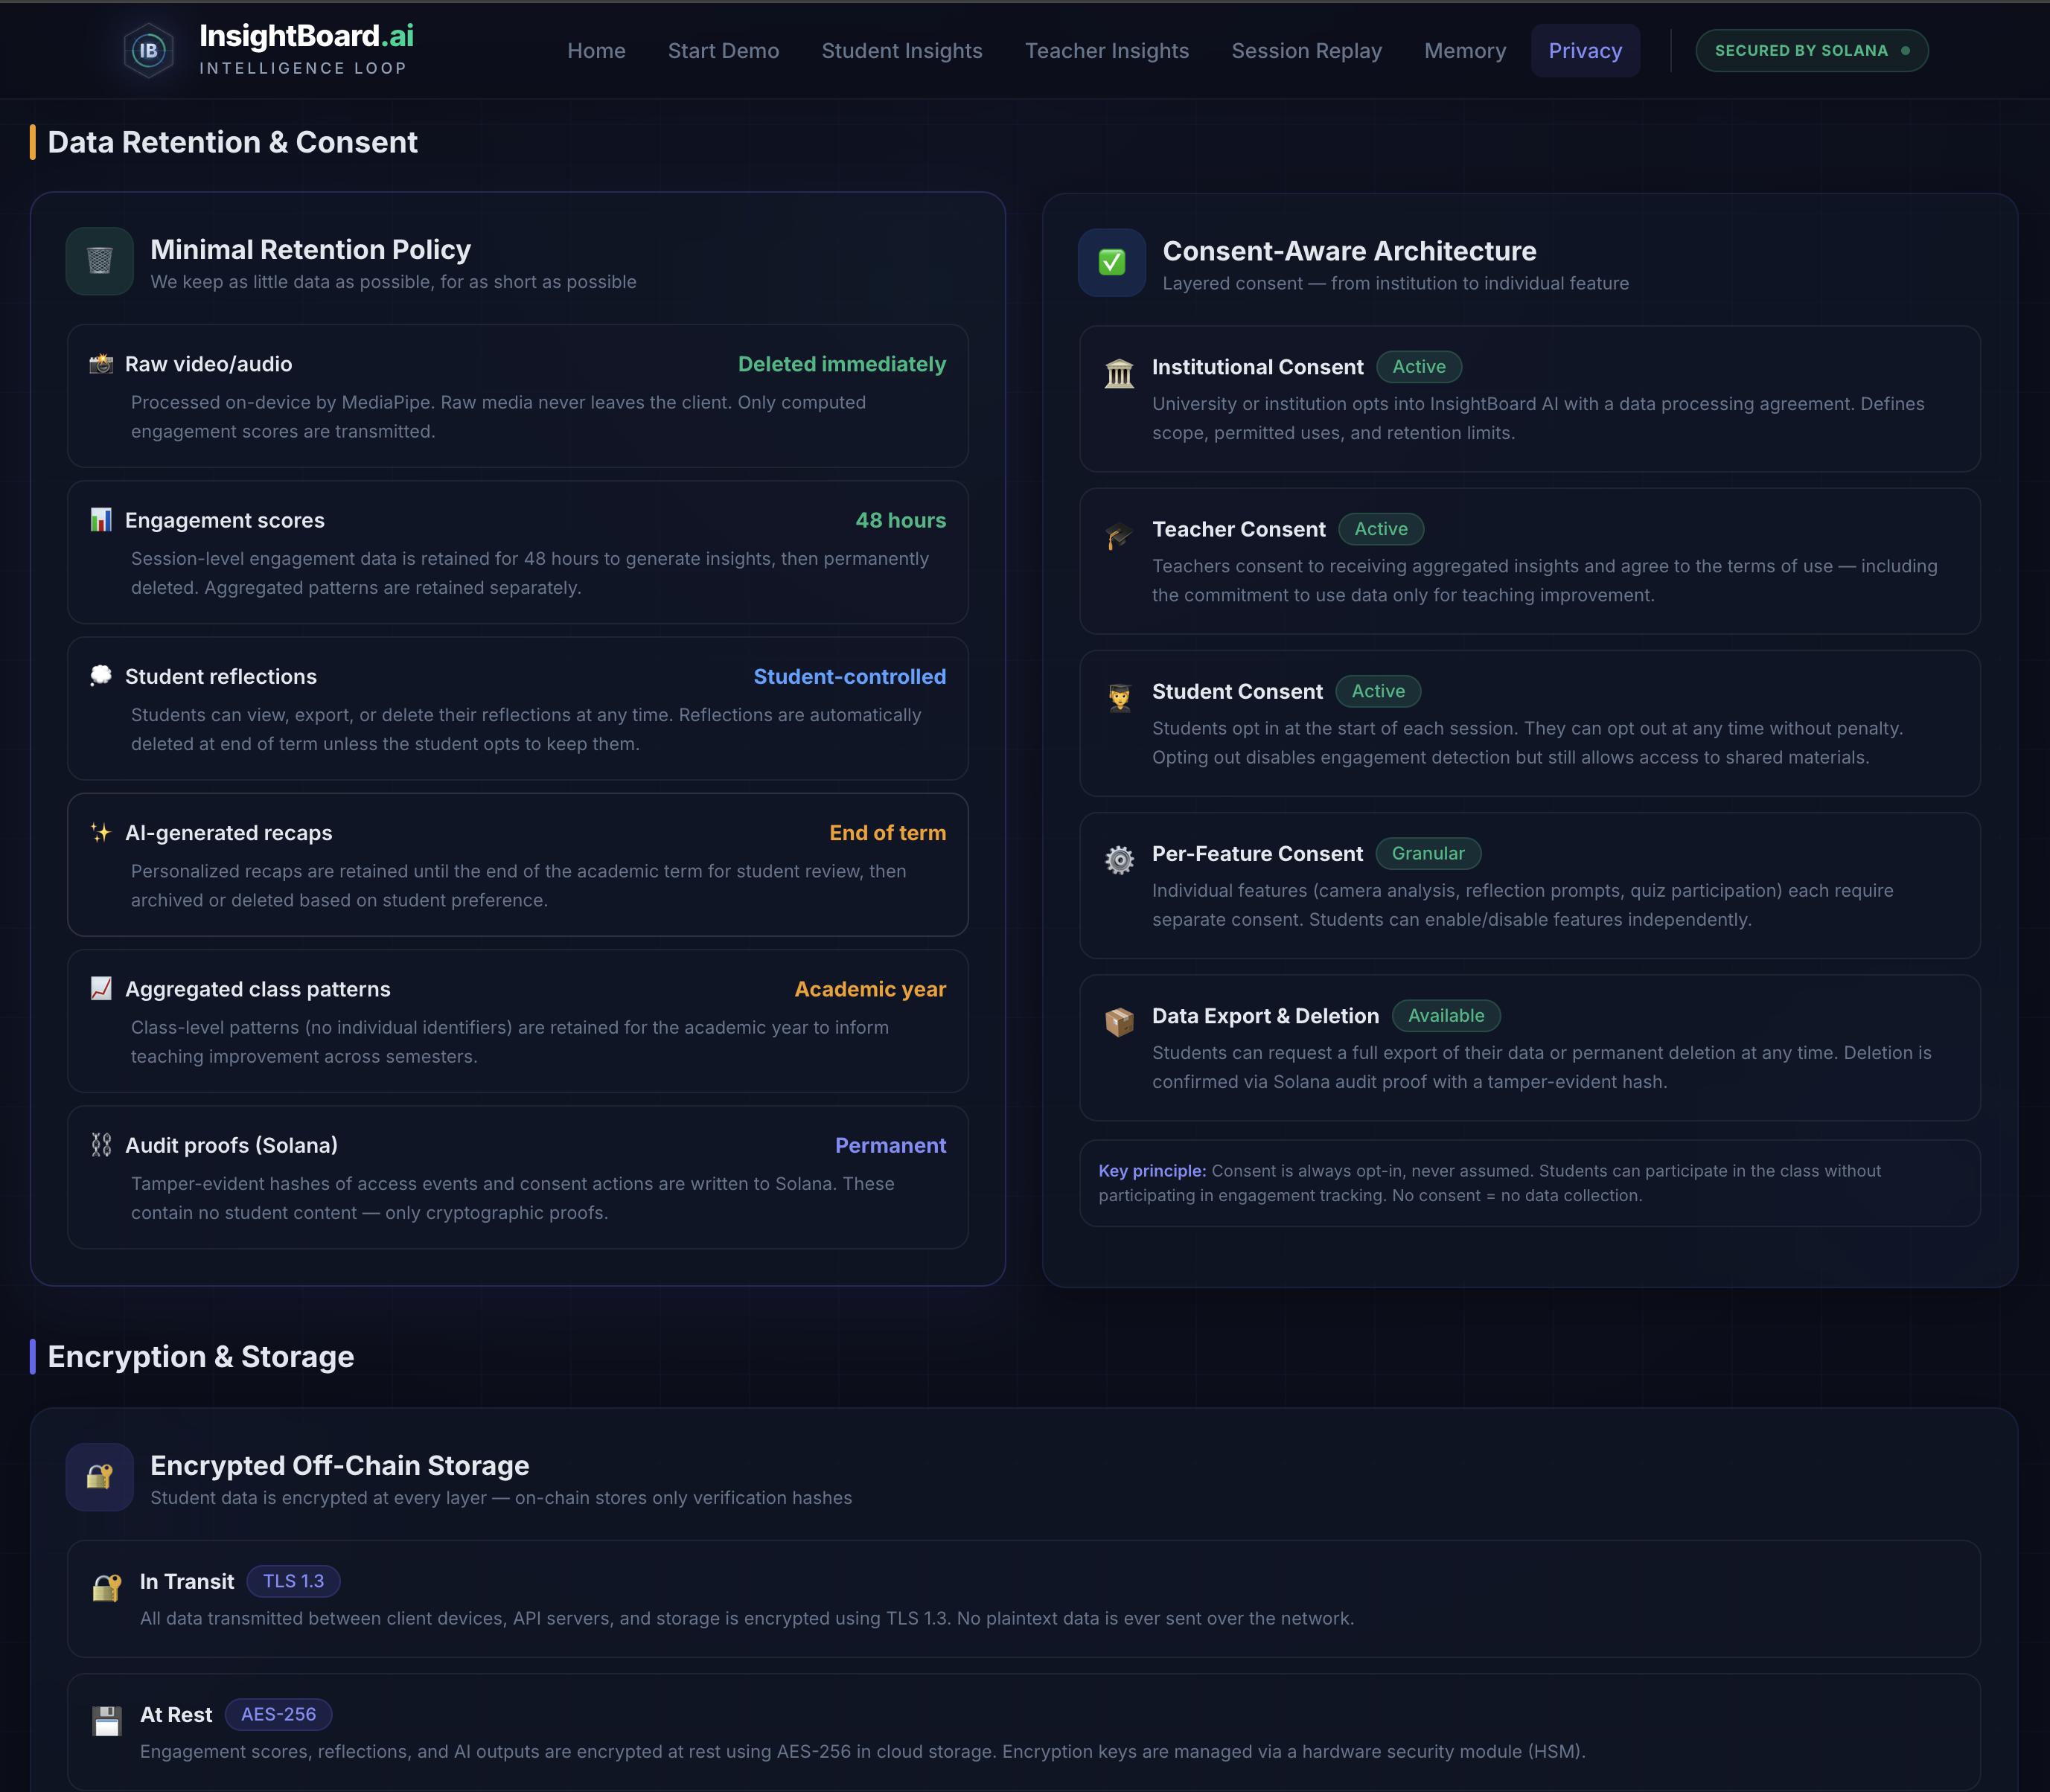Click the lock icon for Encrypted Off-Chain Storage
This screenshot has width=2050, height=1792.
99,1477
